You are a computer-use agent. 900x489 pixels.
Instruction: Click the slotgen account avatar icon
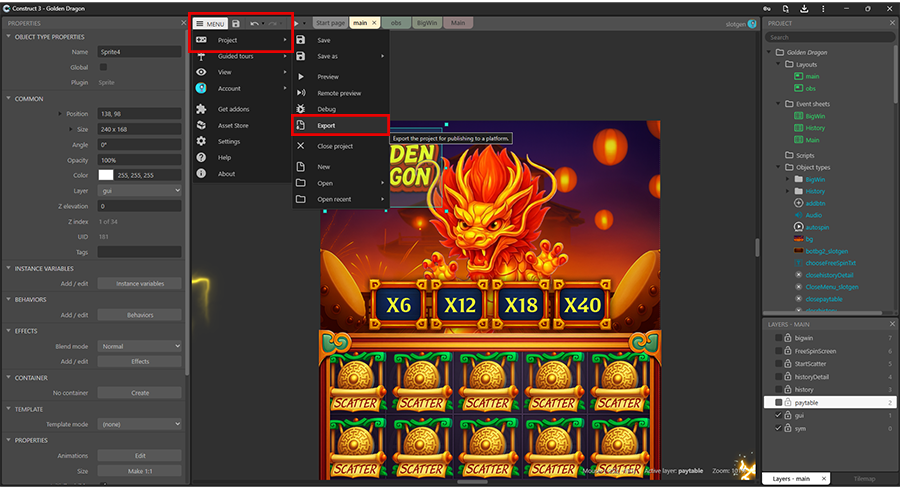click(752, 24)
